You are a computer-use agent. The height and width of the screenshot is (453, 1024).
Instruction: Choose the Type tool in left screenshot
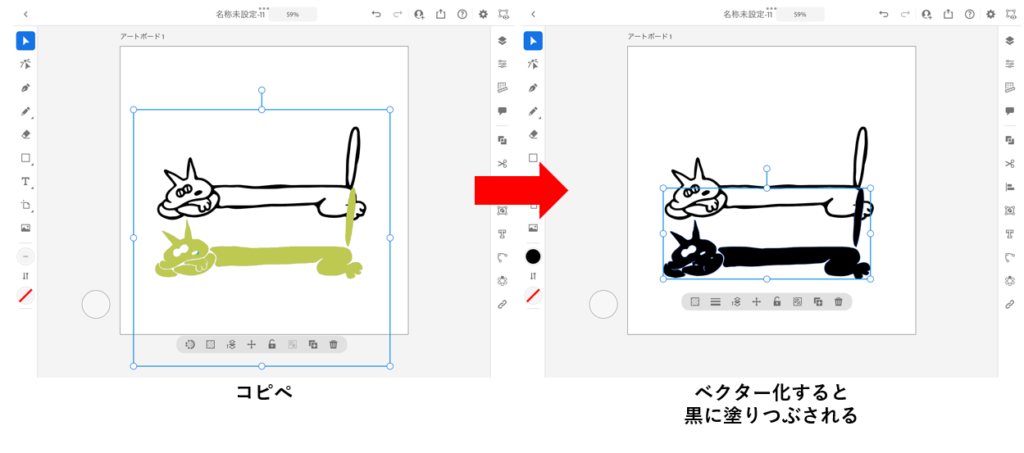pos(25,181)
